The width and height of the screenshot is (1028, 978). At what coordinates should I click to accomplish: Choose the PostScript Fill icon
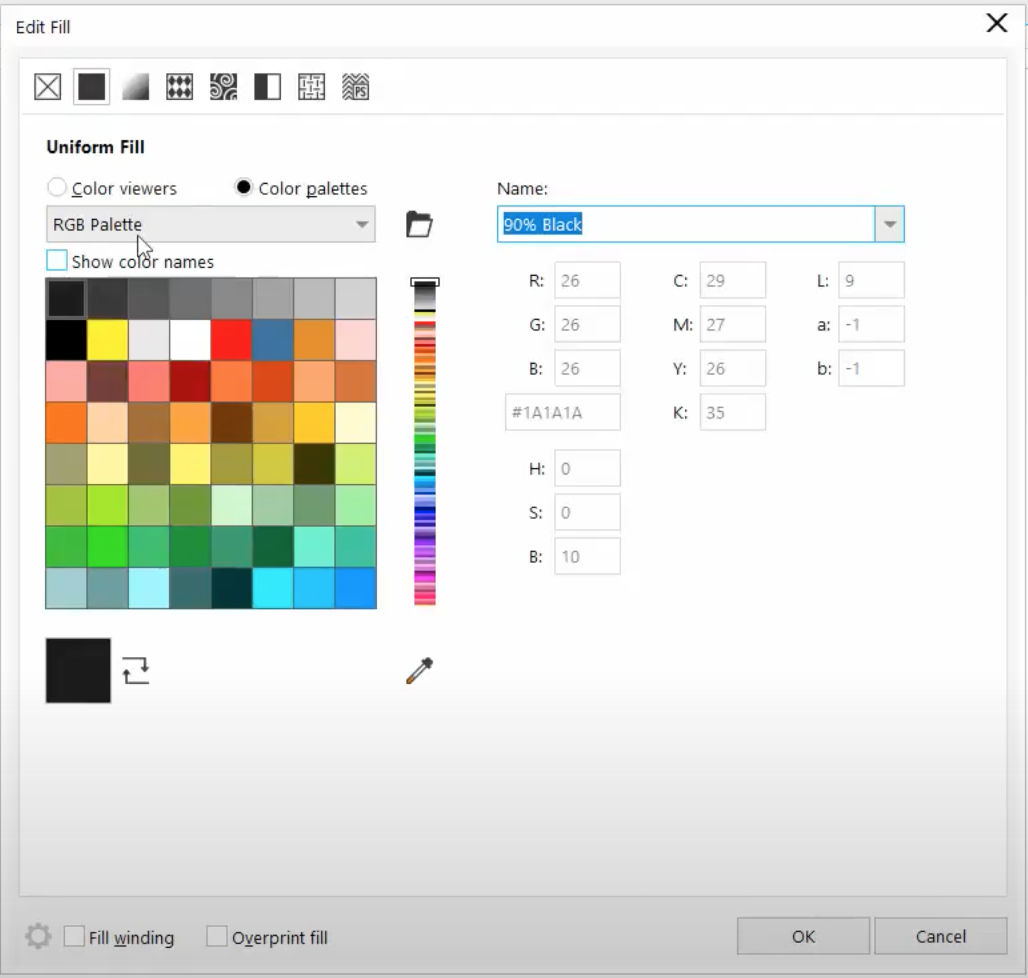point(355,87)
